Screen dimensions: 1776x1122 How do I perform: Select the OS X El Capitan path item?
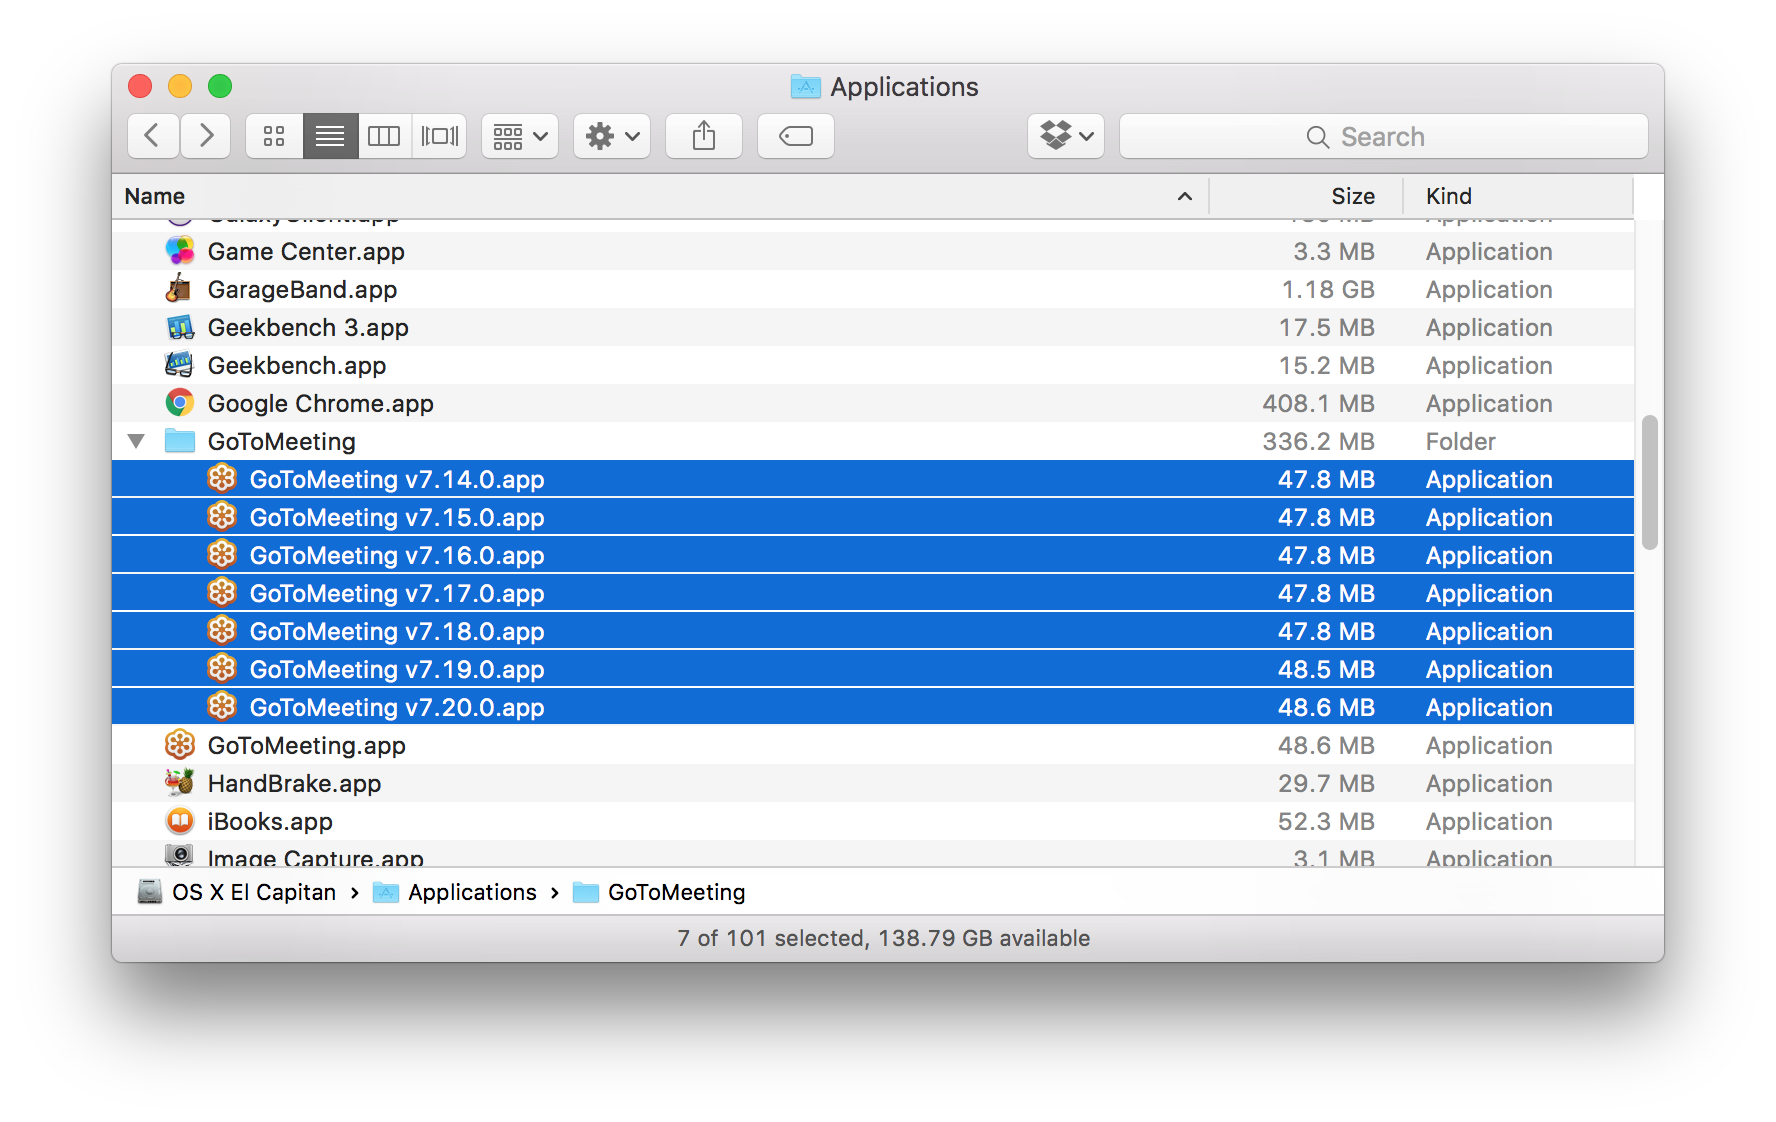(237, 892)
